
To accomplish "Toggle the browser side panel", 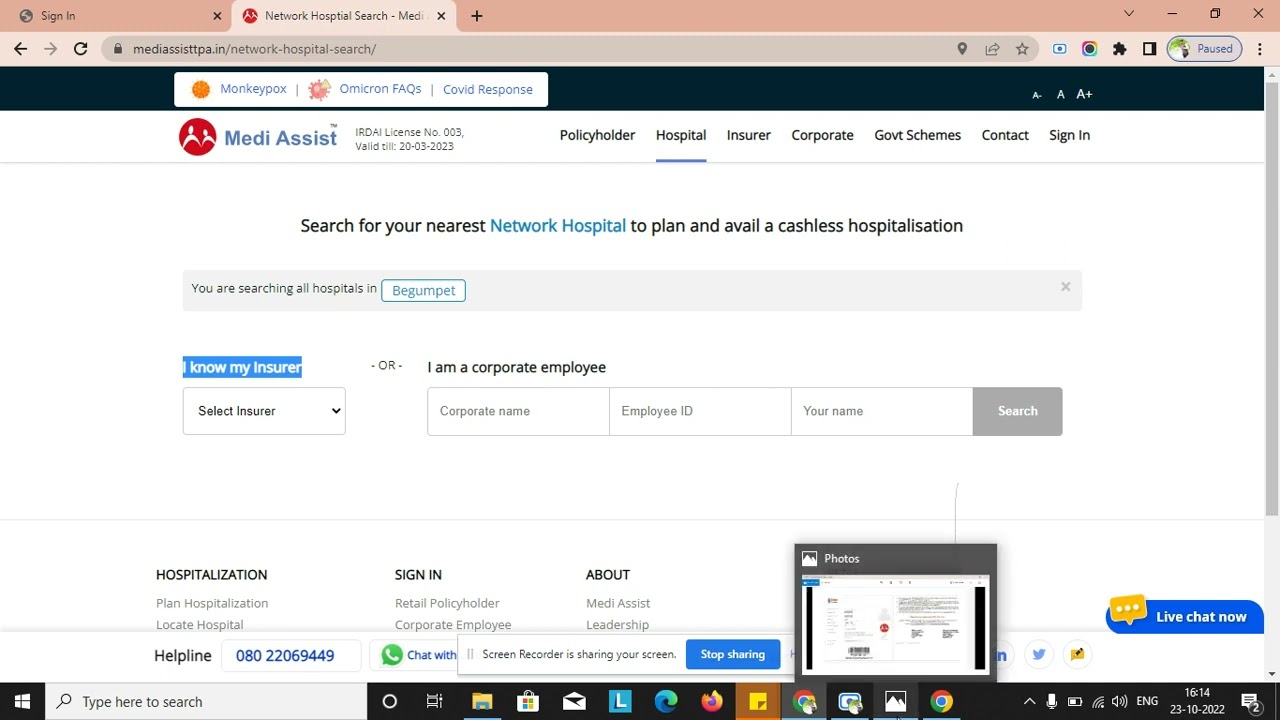I will point(1149,49).
